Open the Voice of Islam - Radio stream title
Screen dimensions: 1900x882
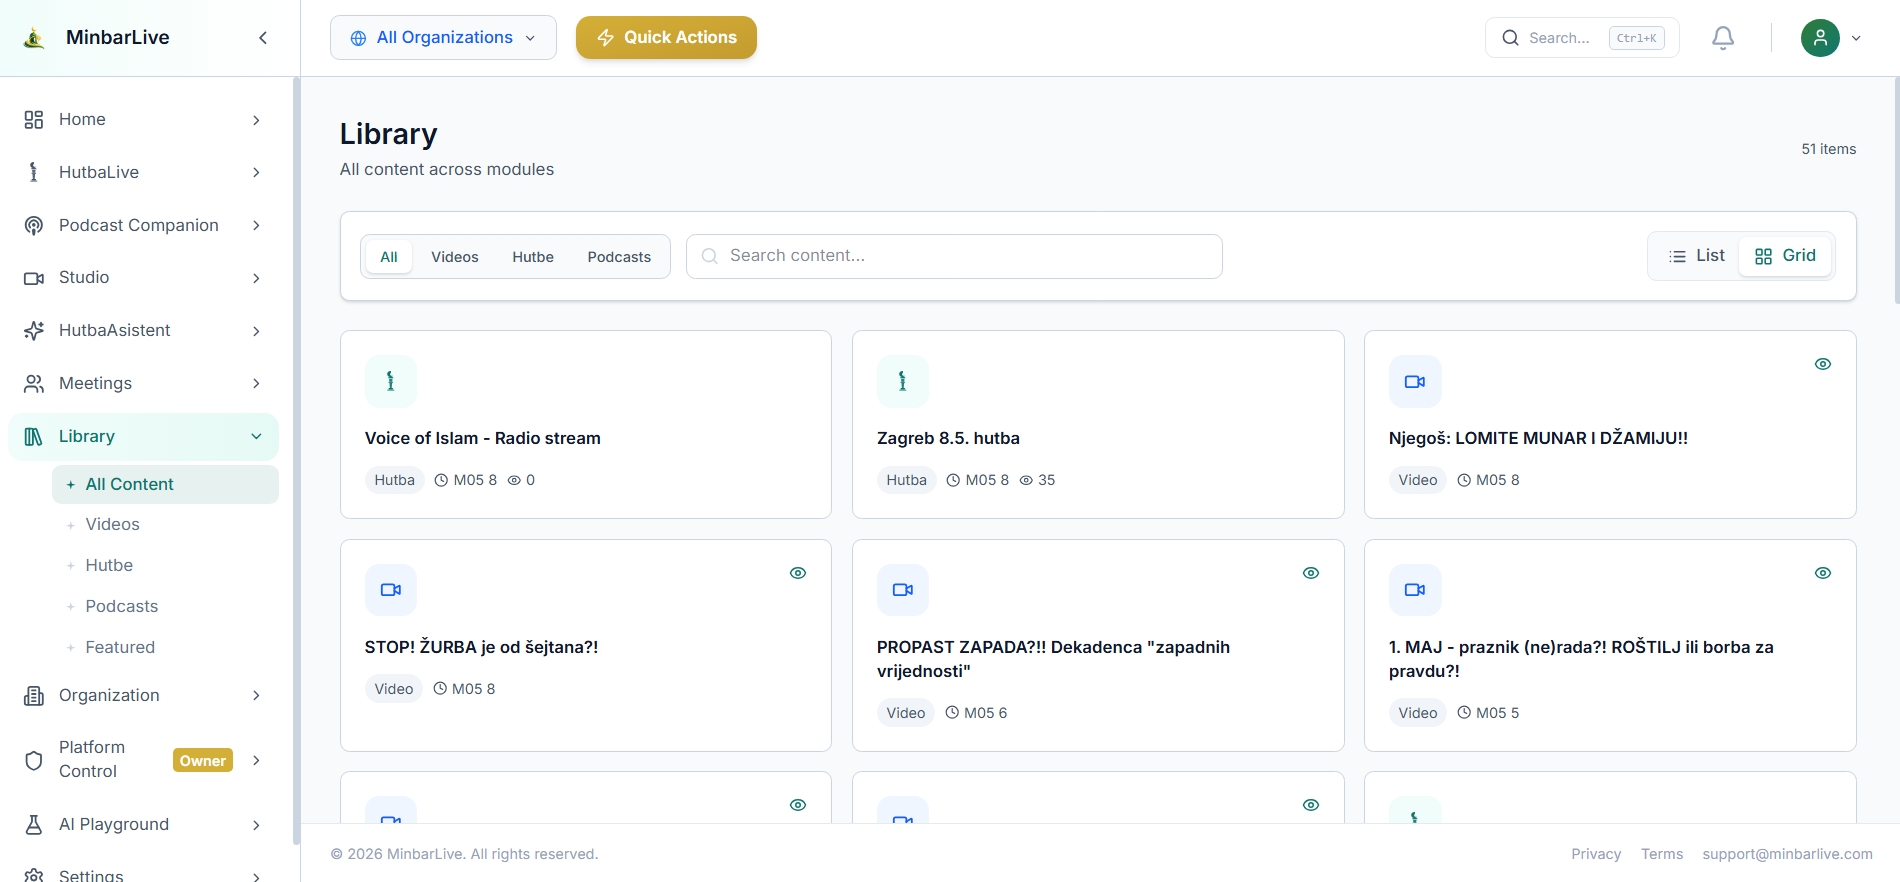(x=483, y=438)
